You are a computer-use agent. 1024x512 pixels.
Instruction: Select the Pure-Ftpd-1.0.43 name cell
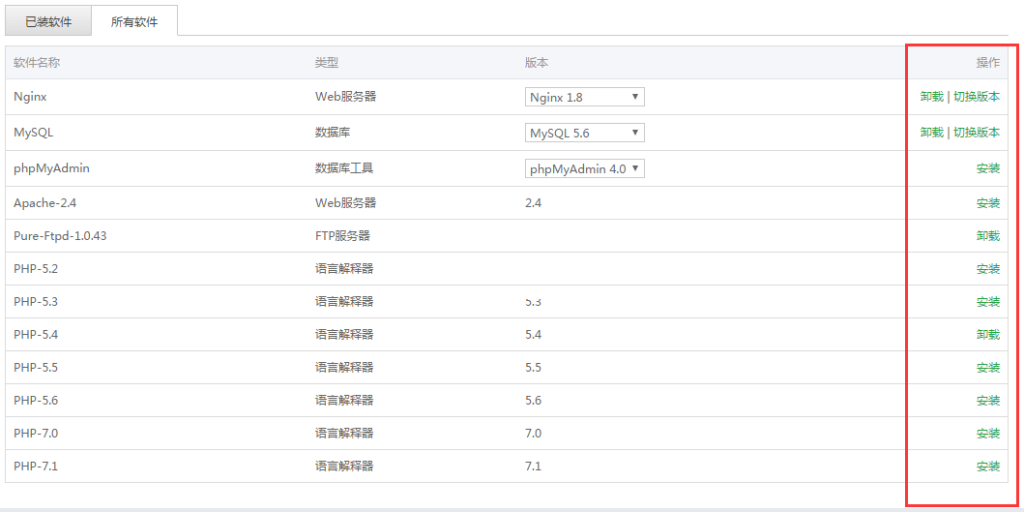60,236
